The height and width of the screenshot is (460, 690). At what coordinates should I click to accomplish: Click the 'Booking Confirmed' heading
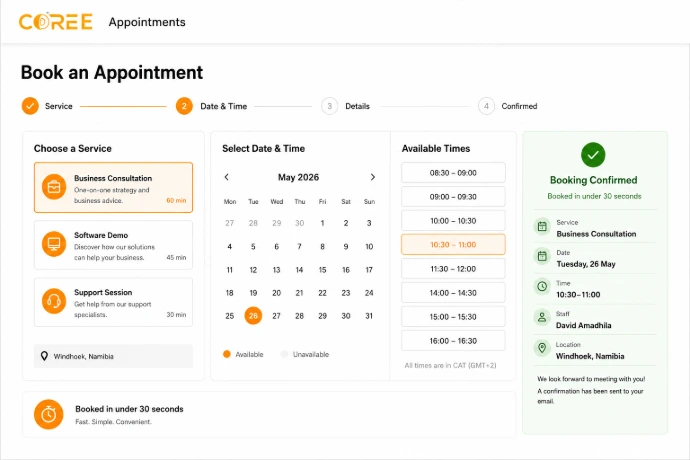point(594,180)
